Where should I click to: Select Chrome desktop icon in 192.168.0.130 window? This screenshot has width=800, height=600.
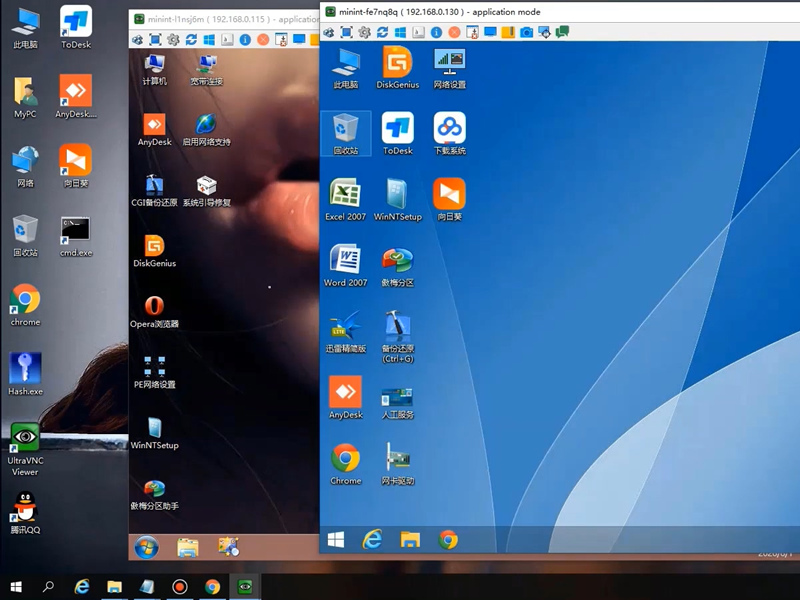pyautogui.click(x=345, y=463)
